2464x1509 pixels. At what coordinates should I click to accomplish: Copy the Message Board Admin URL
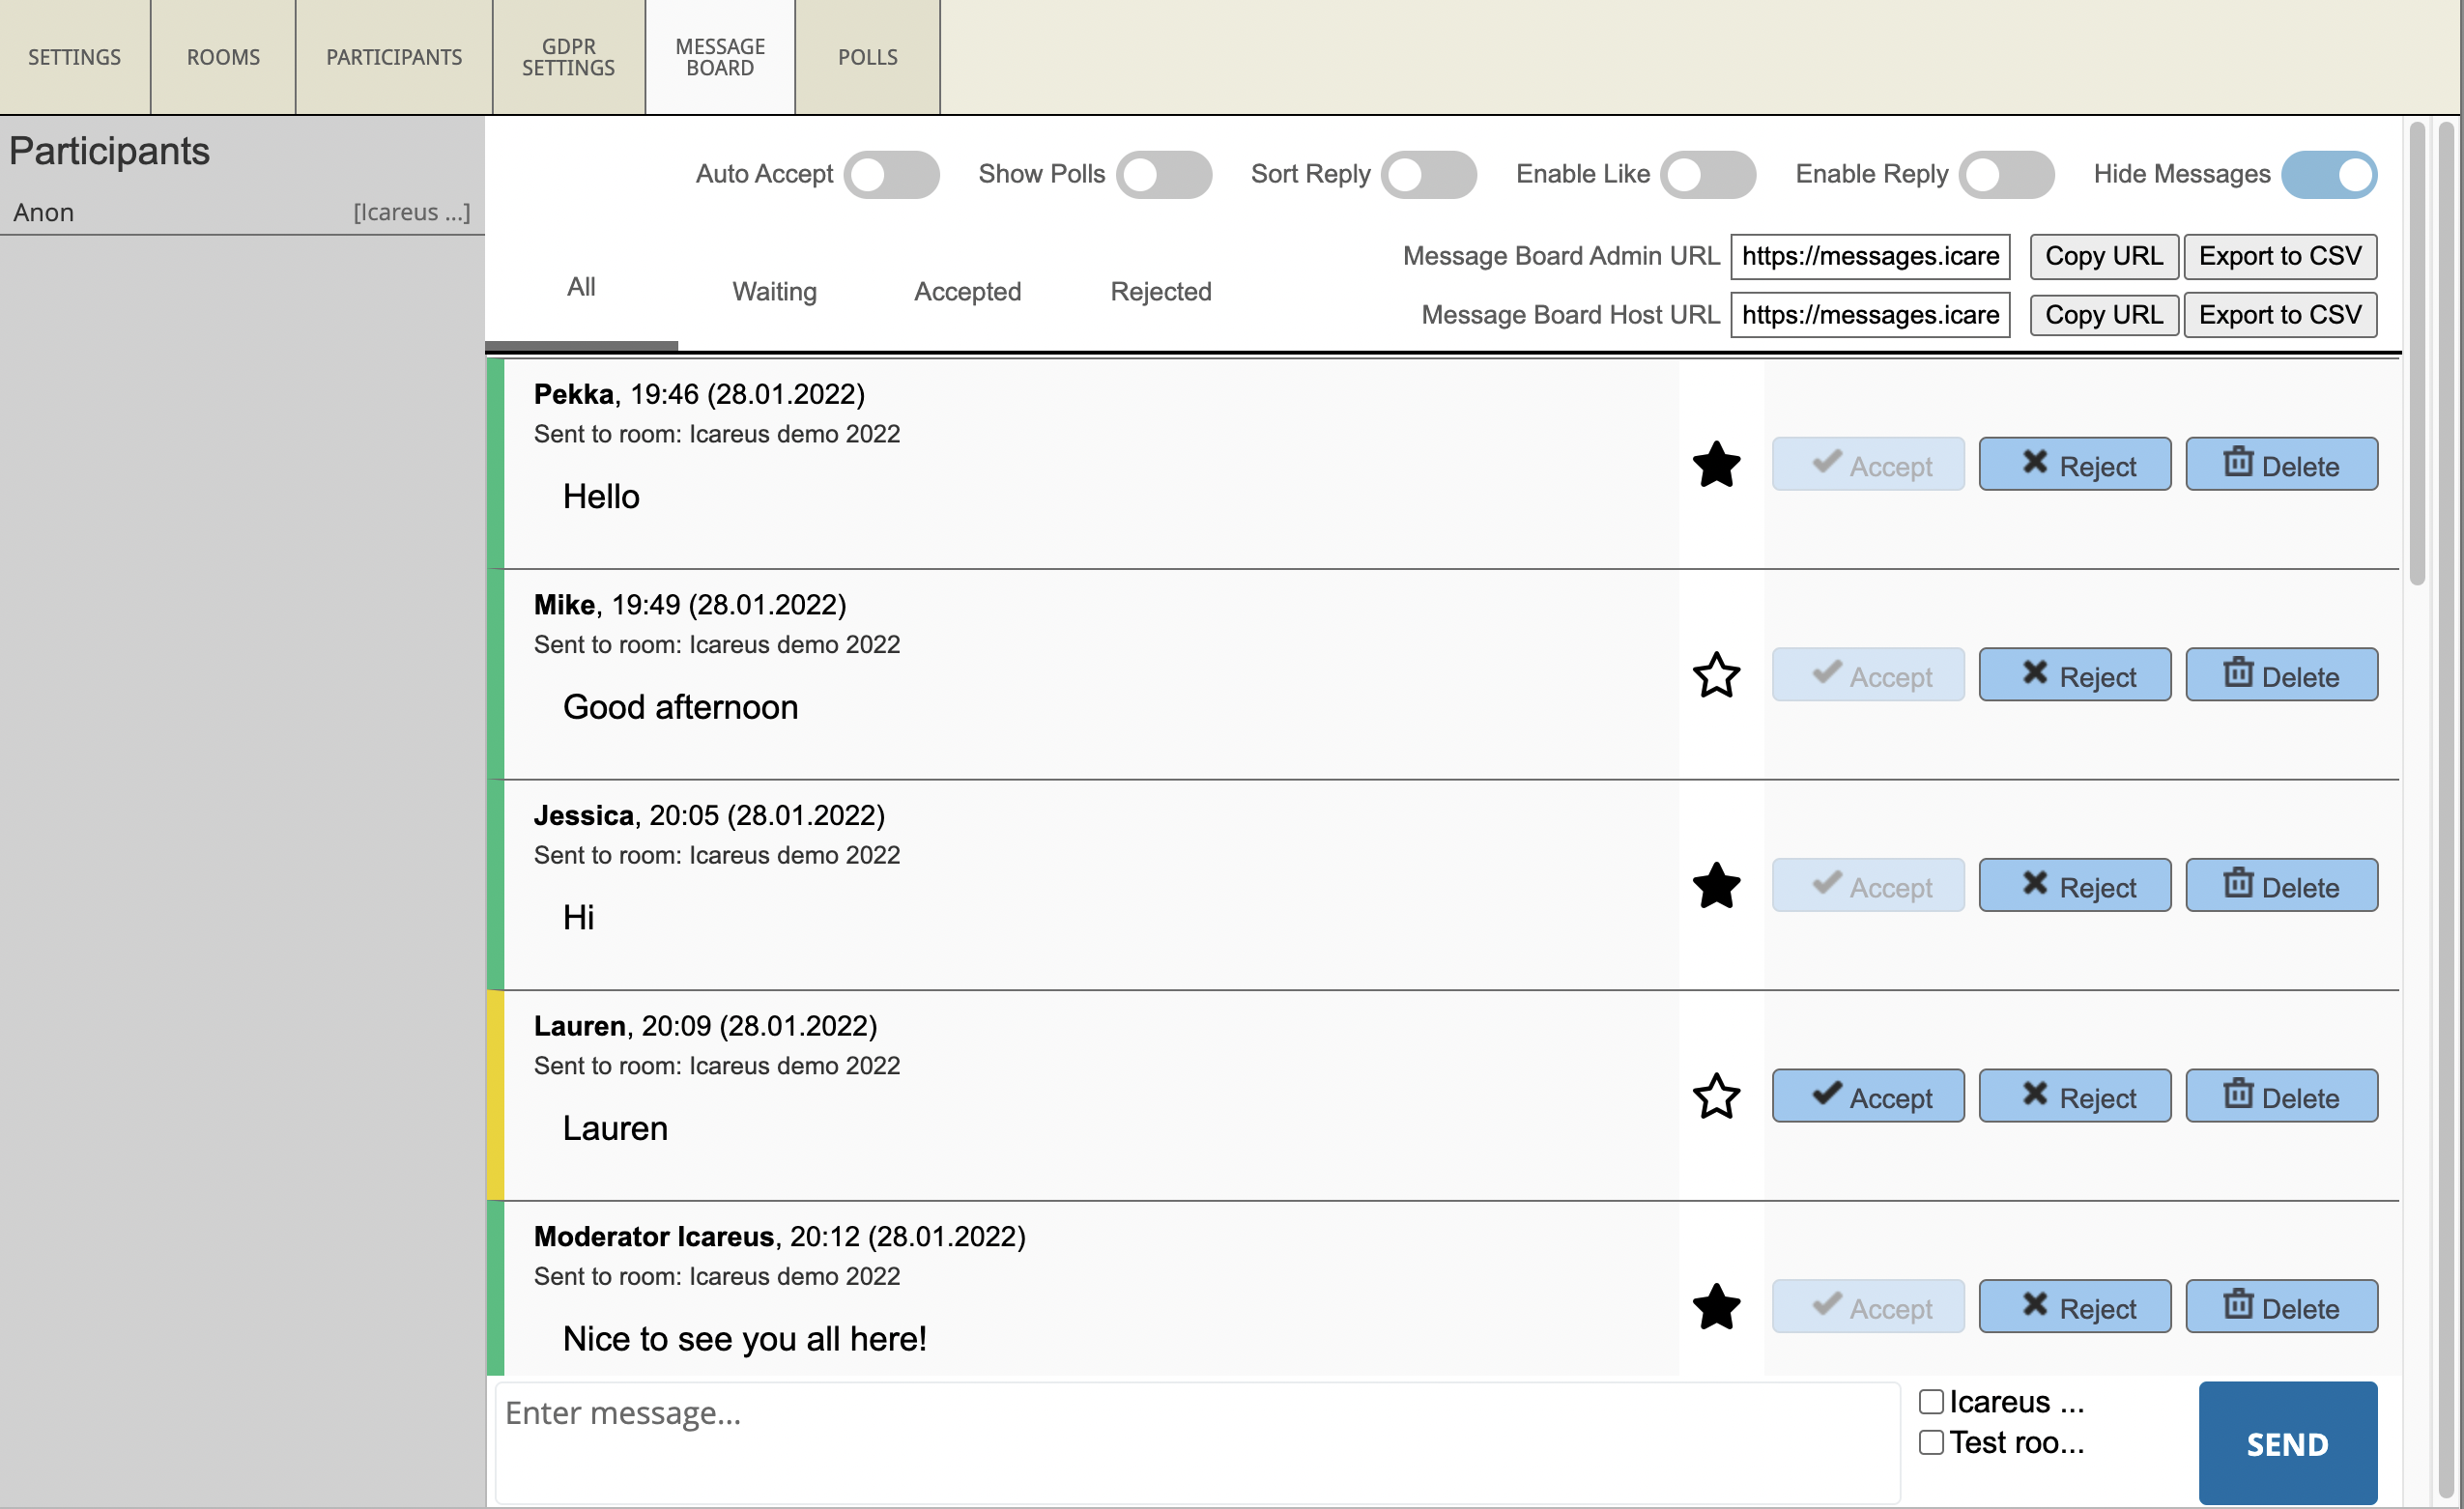pos(2103,256)
